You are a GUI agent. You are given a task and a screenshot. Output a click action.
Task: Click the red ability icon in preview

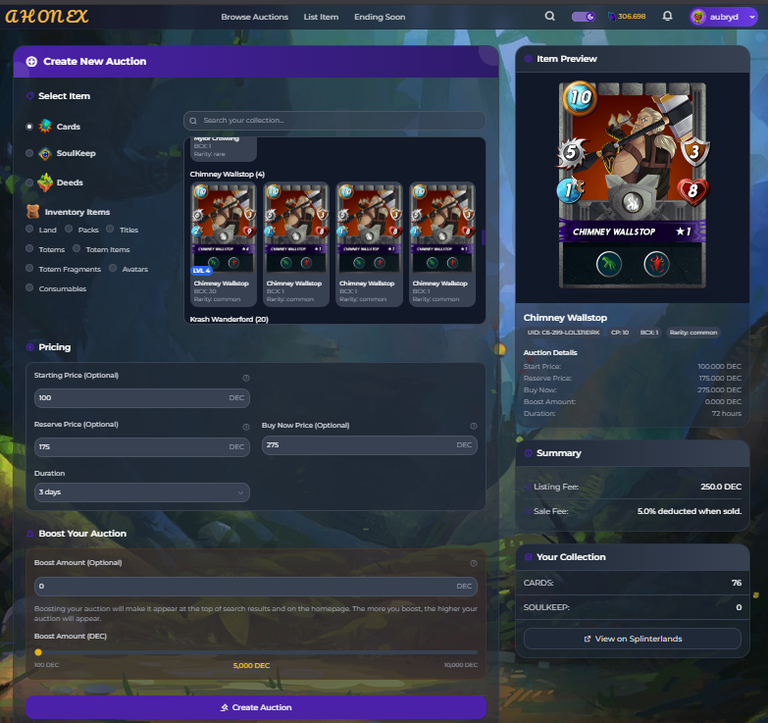(656, 264)
